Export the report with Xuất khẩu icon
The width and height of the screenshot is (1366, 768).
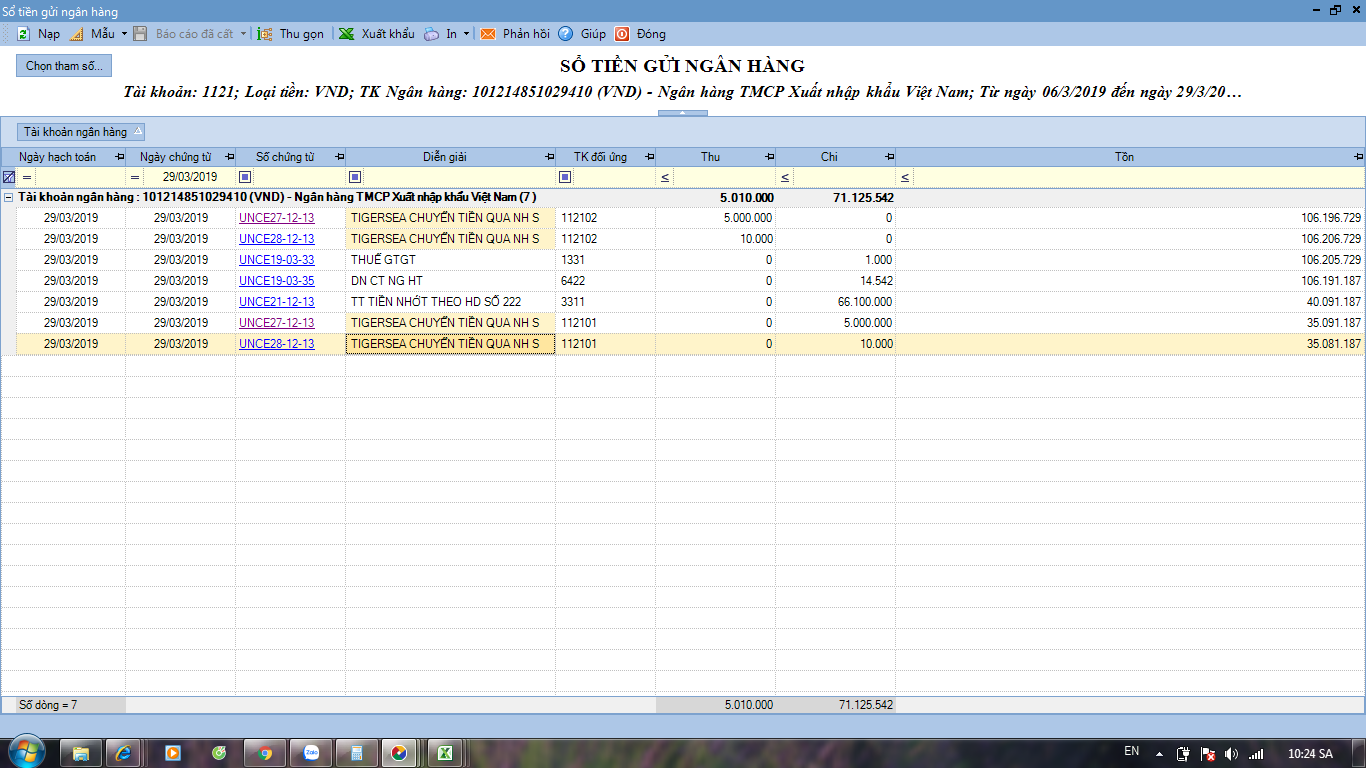(346, 34)
